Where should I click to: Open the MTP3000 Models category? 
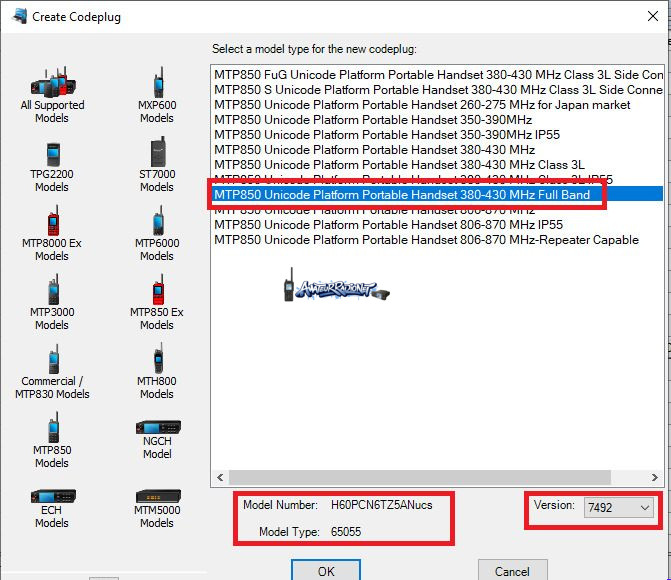pos(52,303)
